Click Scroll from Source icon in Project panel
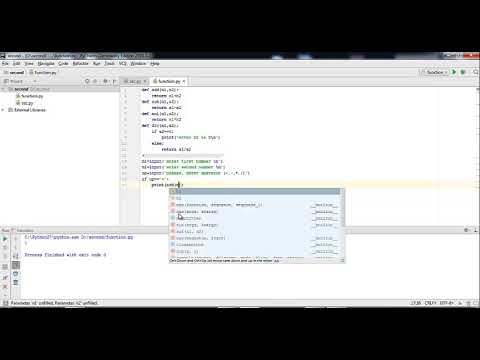The image size is (480, 360). pyautogui.click(x=87, y=81)
